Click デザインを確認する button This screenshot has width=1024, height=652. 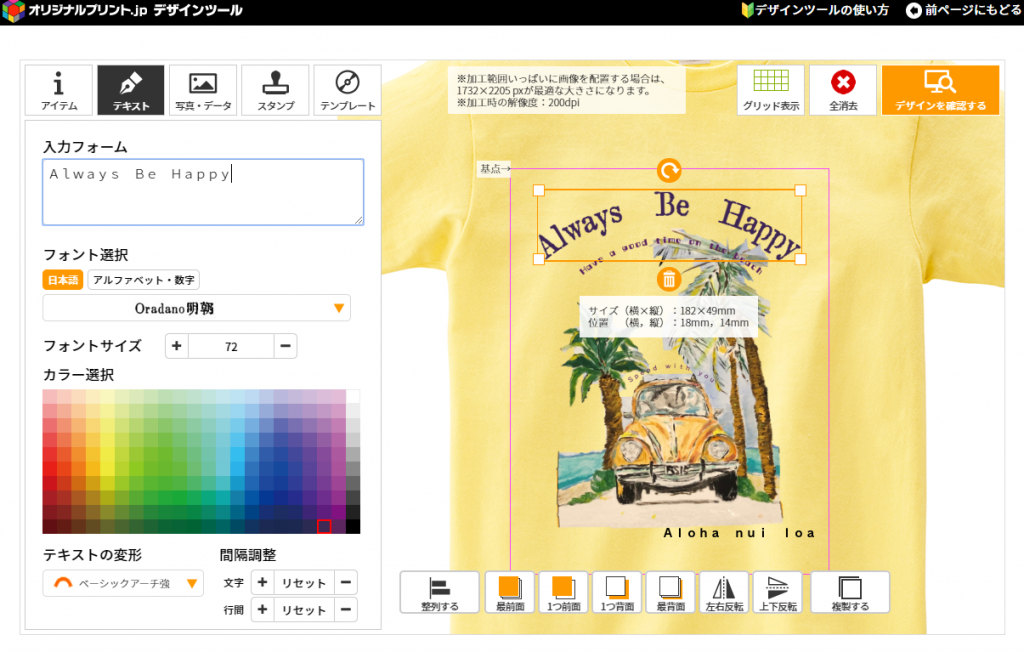point(940,90)
